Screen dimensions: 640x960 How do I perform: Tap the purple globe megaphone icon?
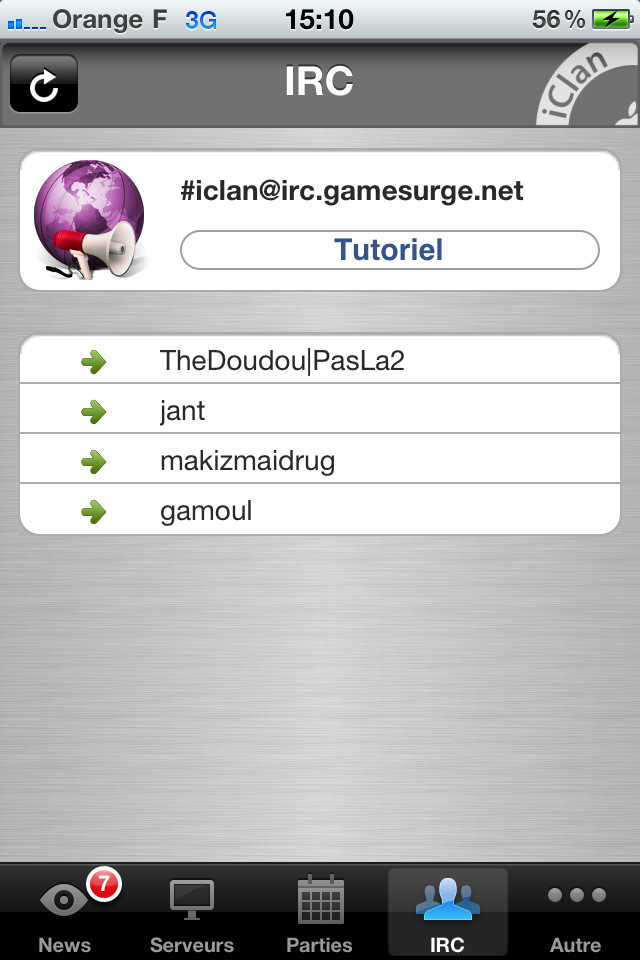click(91, 220)
